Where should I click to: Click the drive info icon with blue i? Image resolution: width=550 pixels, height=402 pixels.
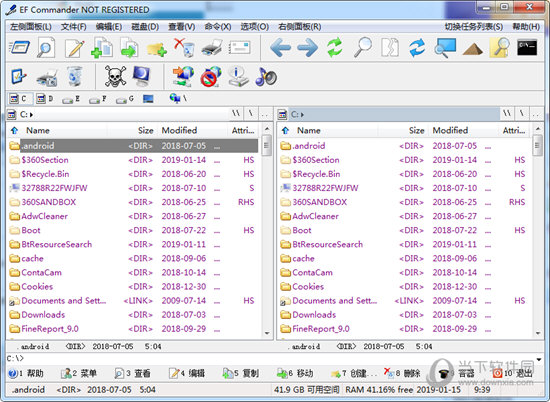(238, 76)
